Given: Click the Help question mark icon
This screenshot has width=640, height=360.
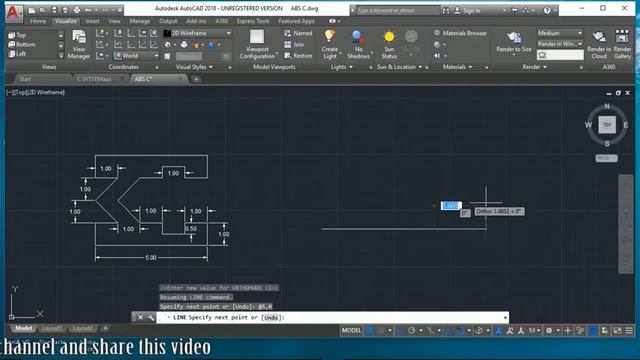Looking at the screenshot, I should coord(547,11).
